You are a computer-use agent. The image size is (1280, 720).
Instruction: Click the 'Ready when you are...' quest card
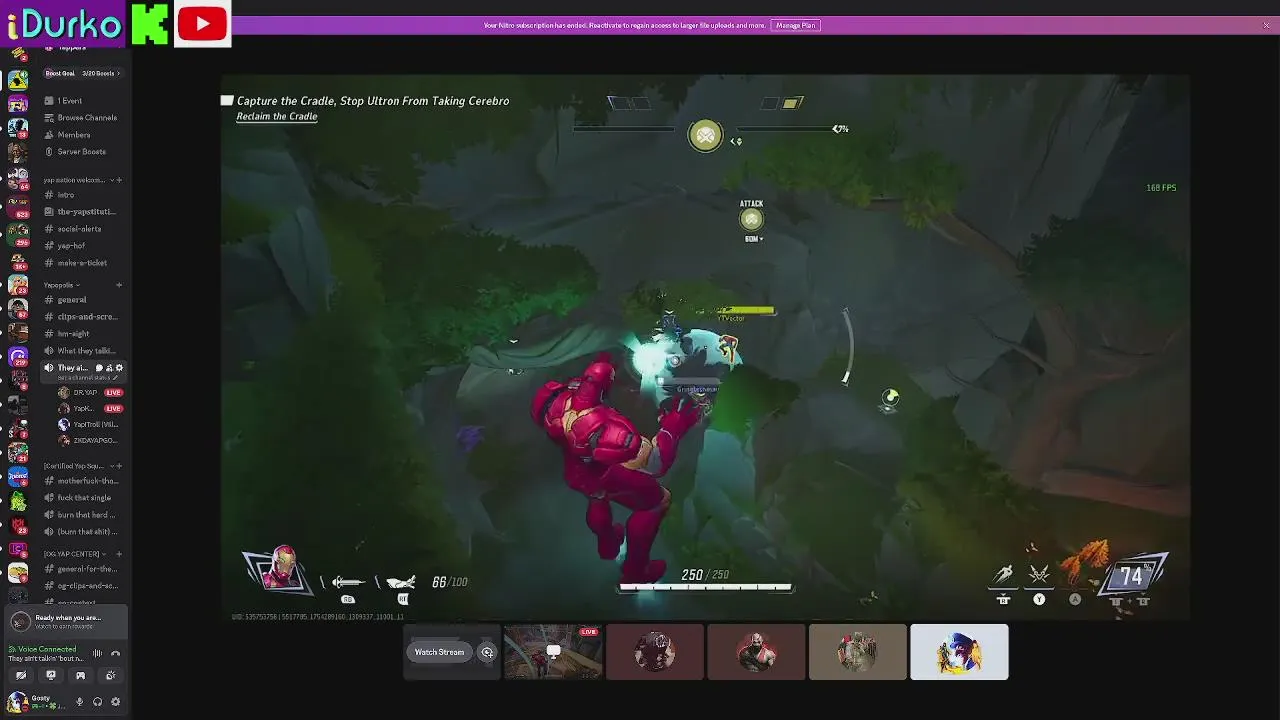pos(67,621)
